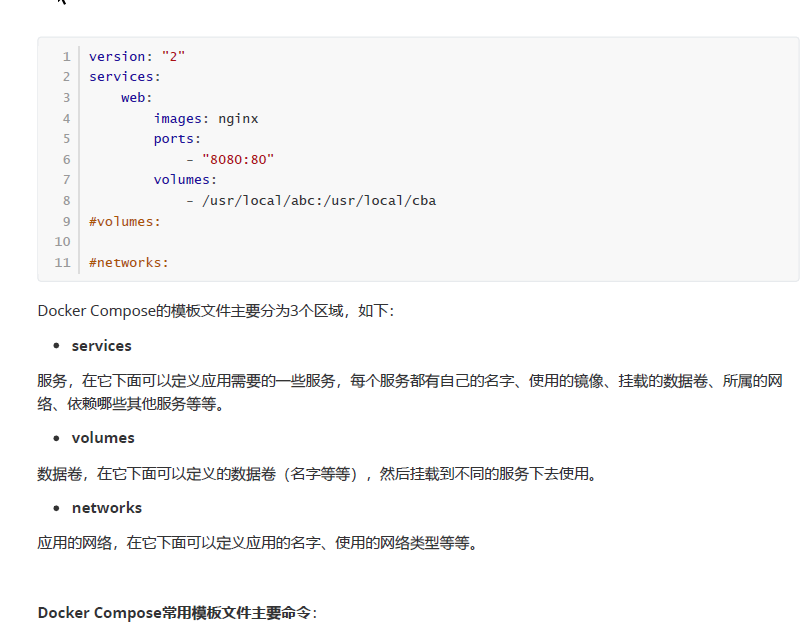The width and height of the screenshot is (810, 638).
Task: Click the "images: nginx" code line
Action: [x=205, y=118]
